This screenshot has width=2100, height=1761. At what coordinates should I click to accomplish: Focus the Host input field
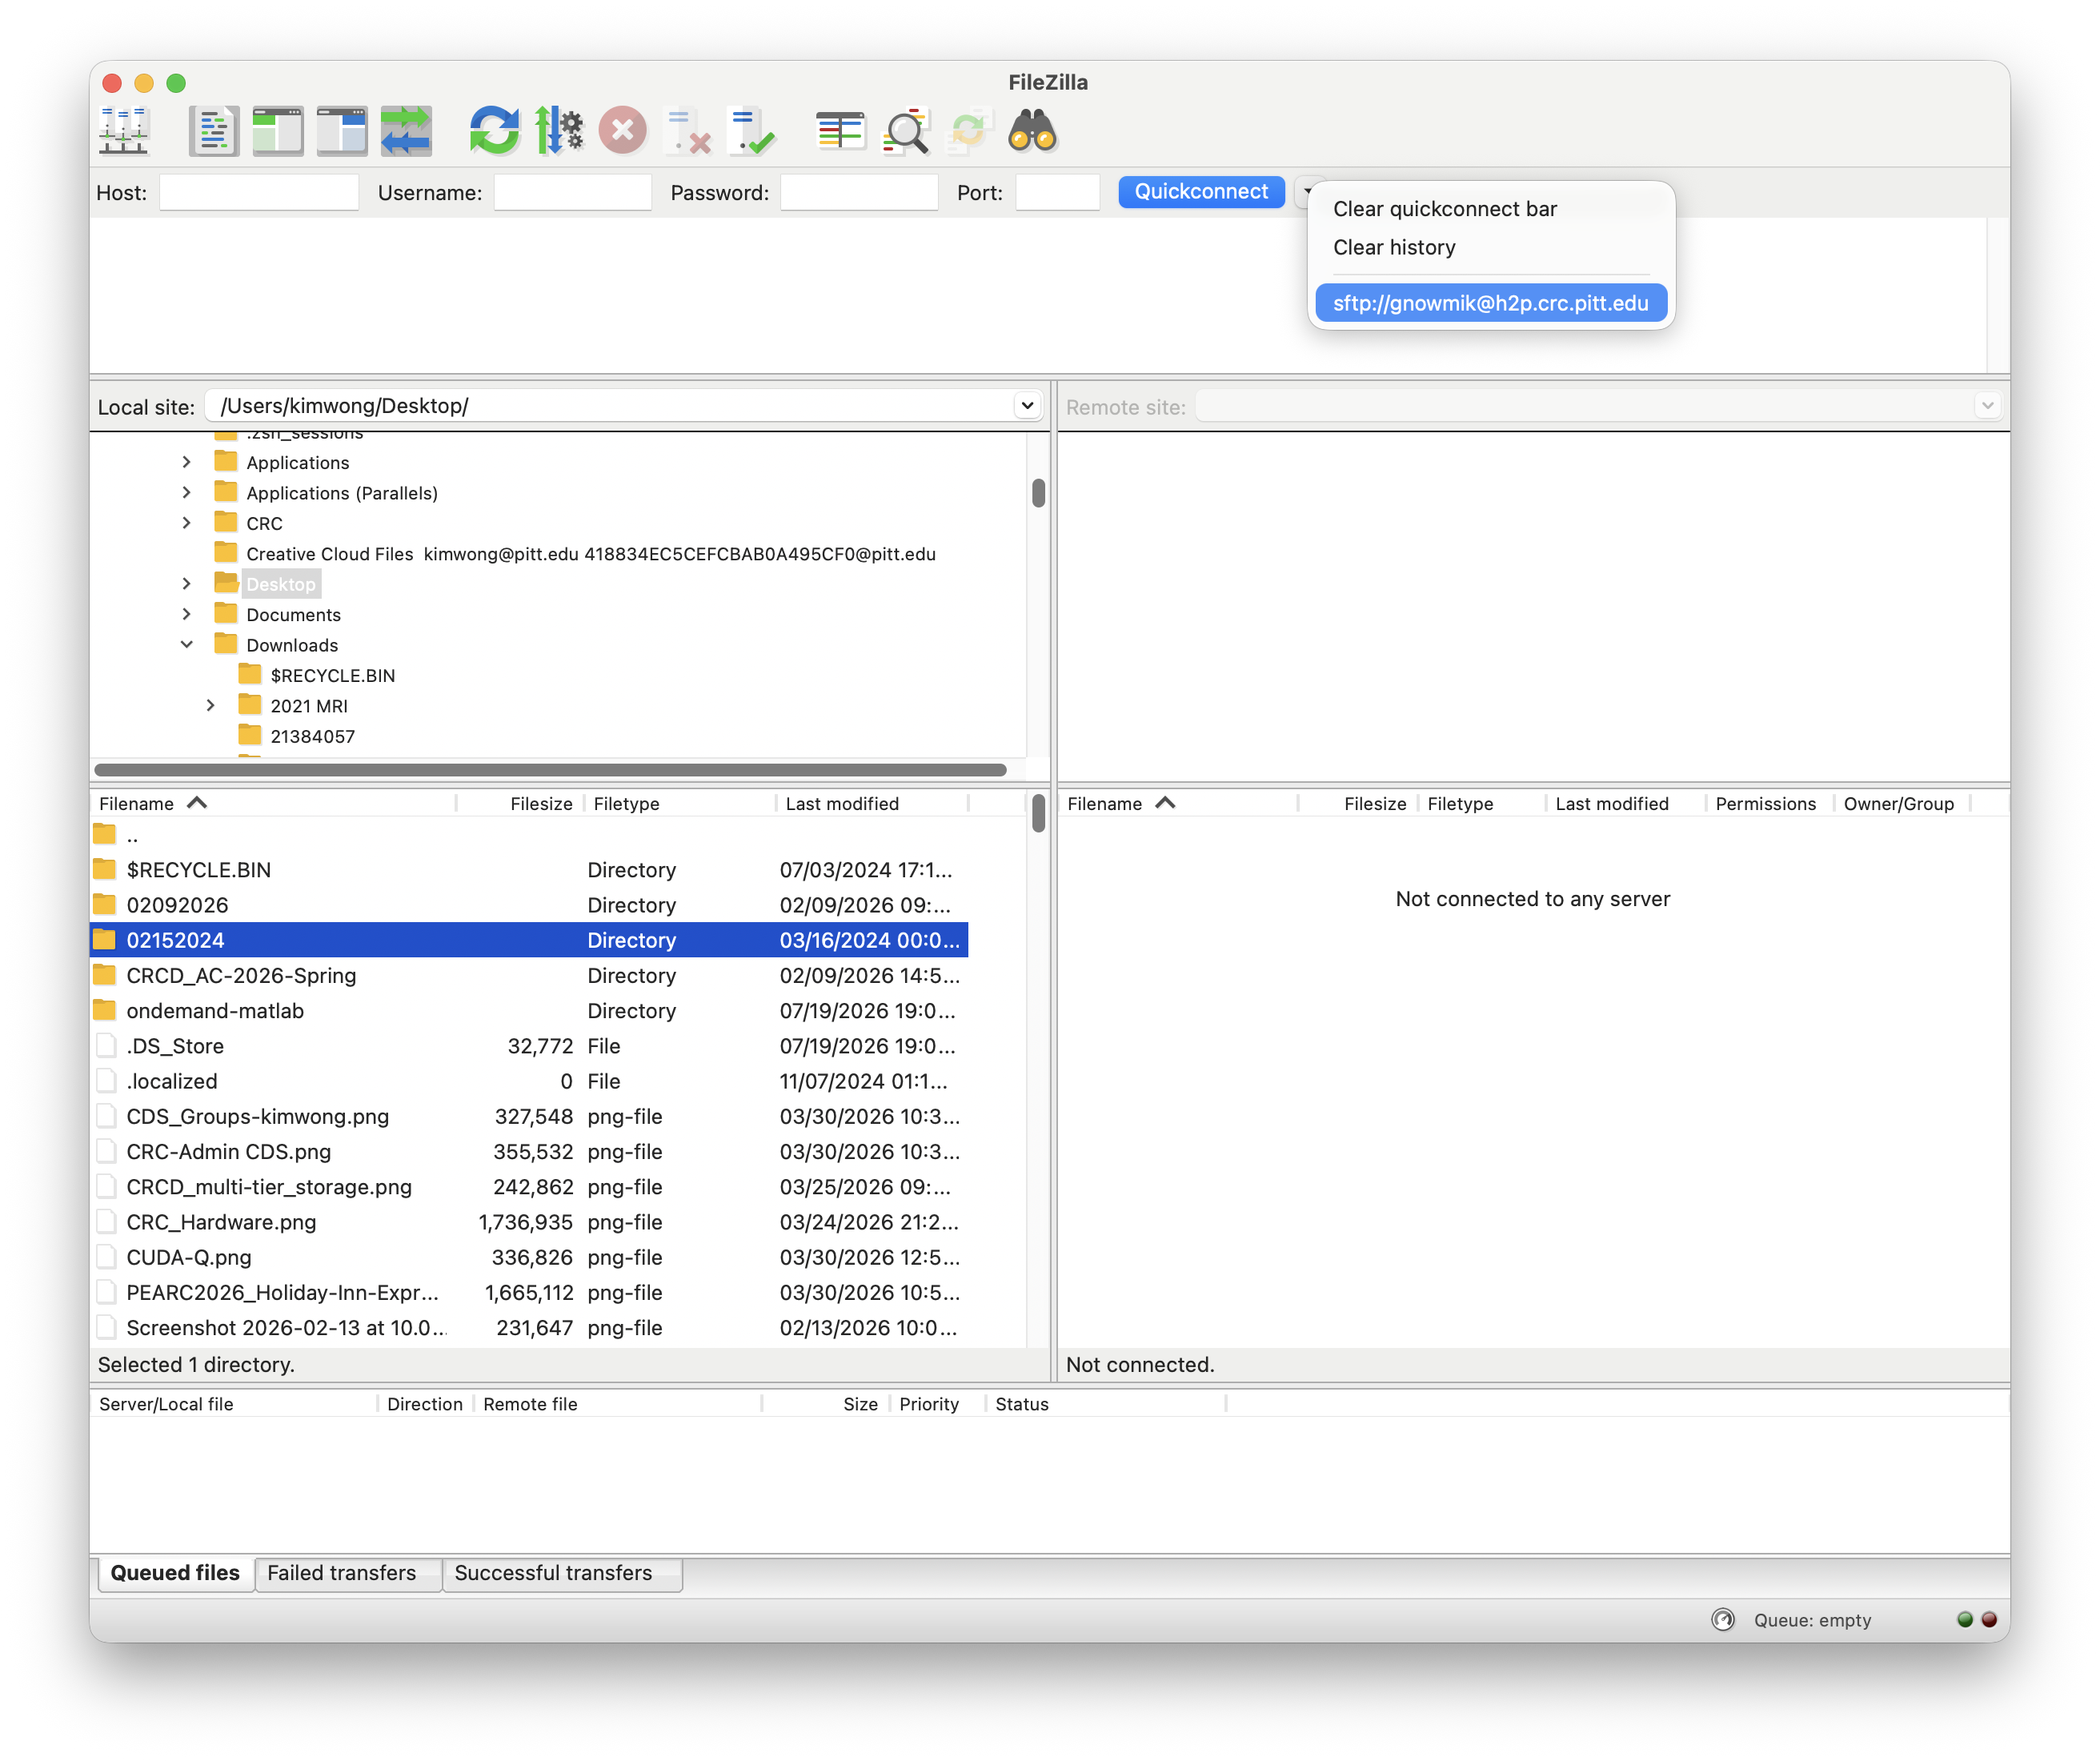click(x=259, y=192)
